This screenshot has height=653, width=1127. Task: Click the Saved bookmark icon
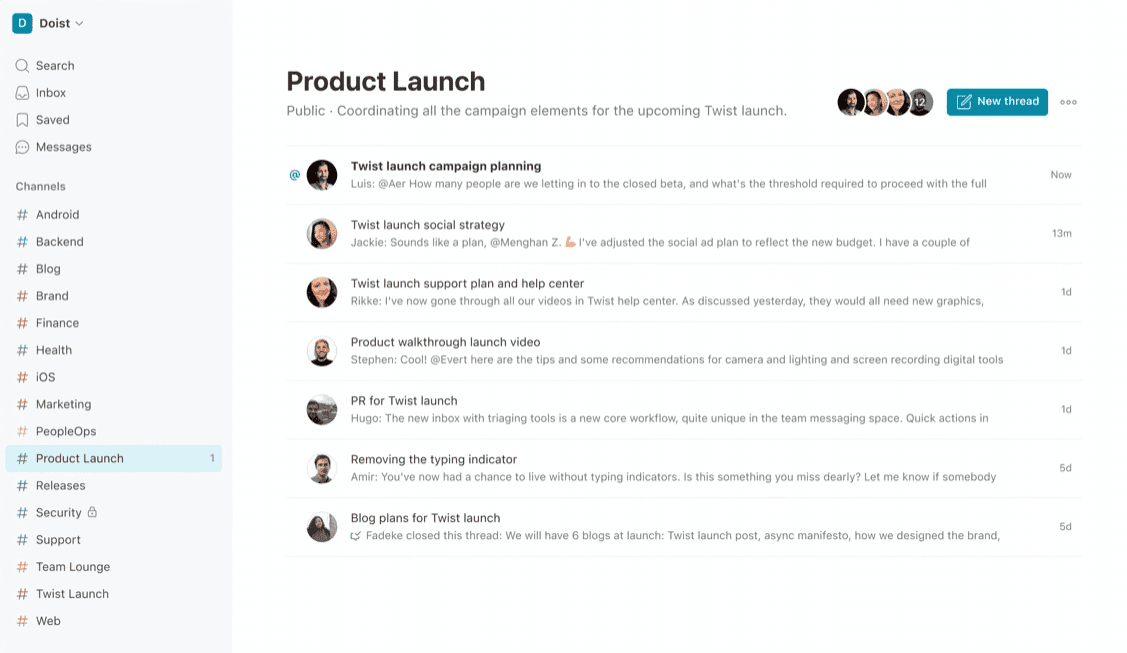click(x=22, y=120)
